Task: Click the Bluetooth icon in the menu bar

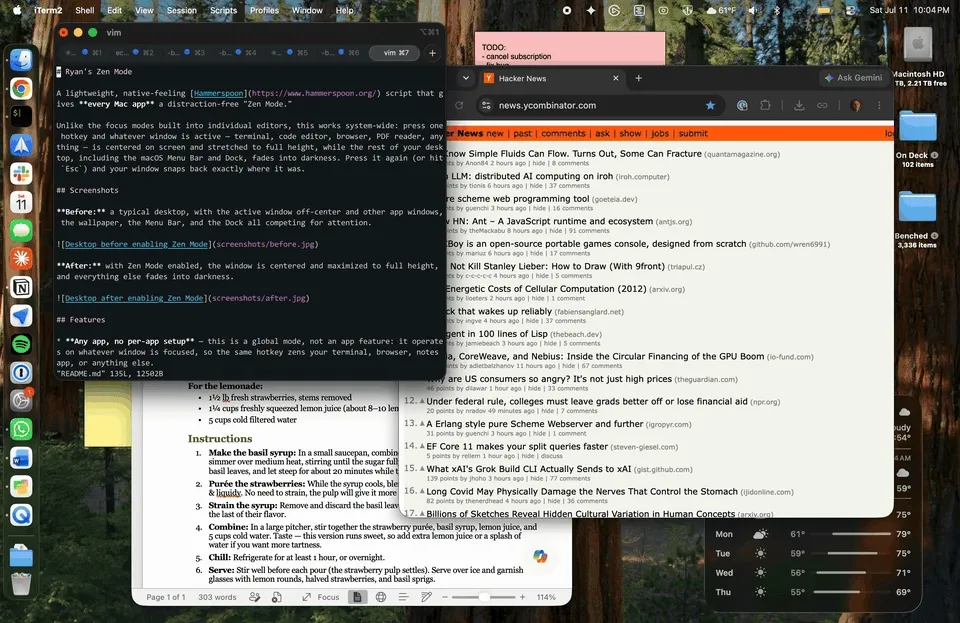Action: point(777,10)
